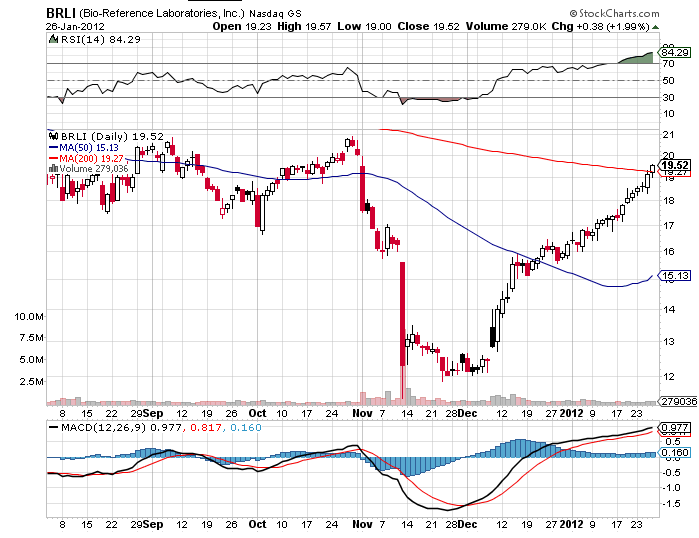Click the Oct label on price chart date axis
Screen dimensions: 699x538
click(x=257, y=413)
